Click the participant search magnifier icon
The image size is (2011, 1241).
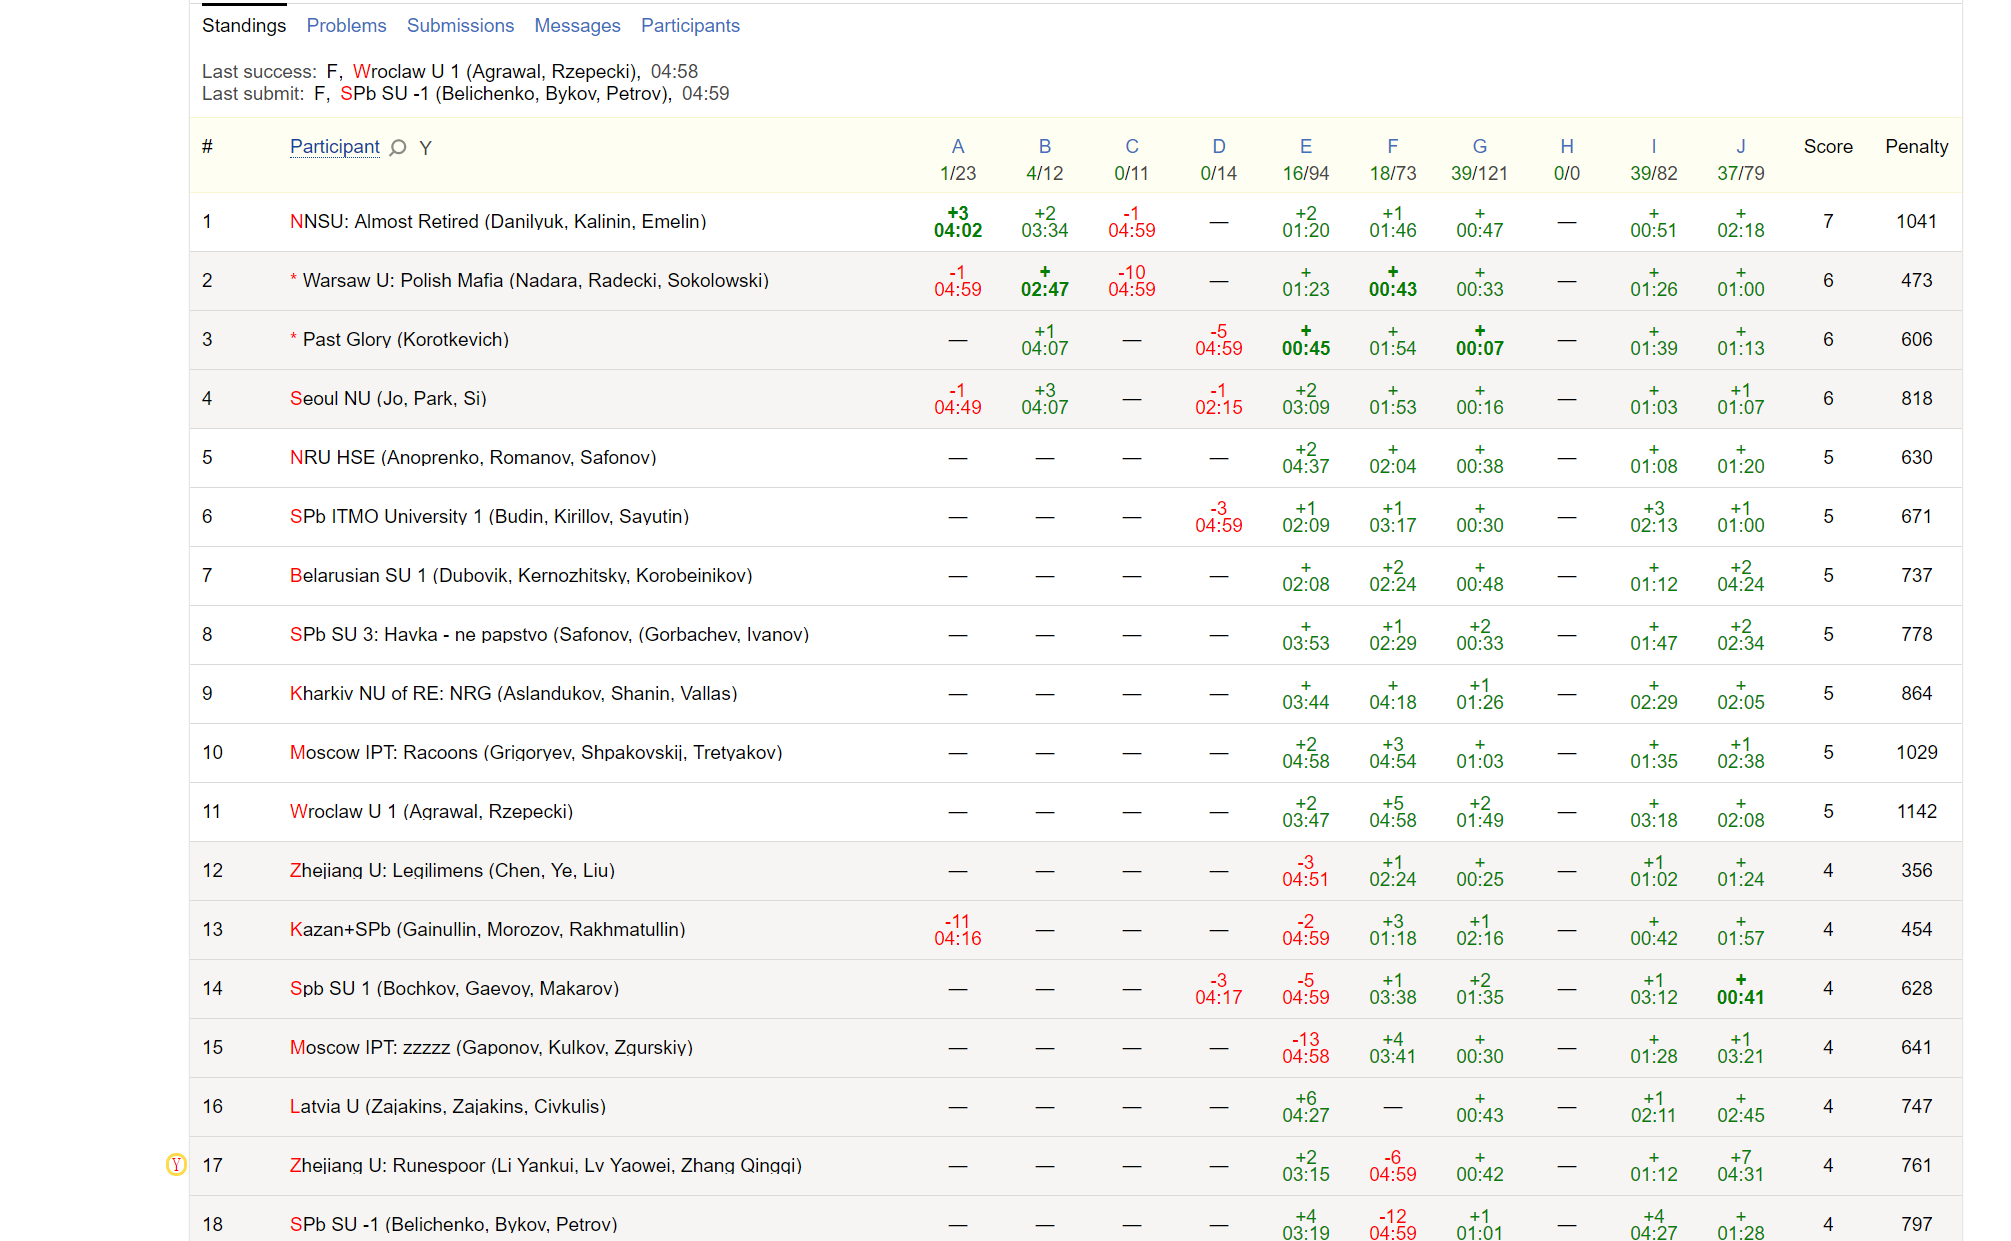398,148
